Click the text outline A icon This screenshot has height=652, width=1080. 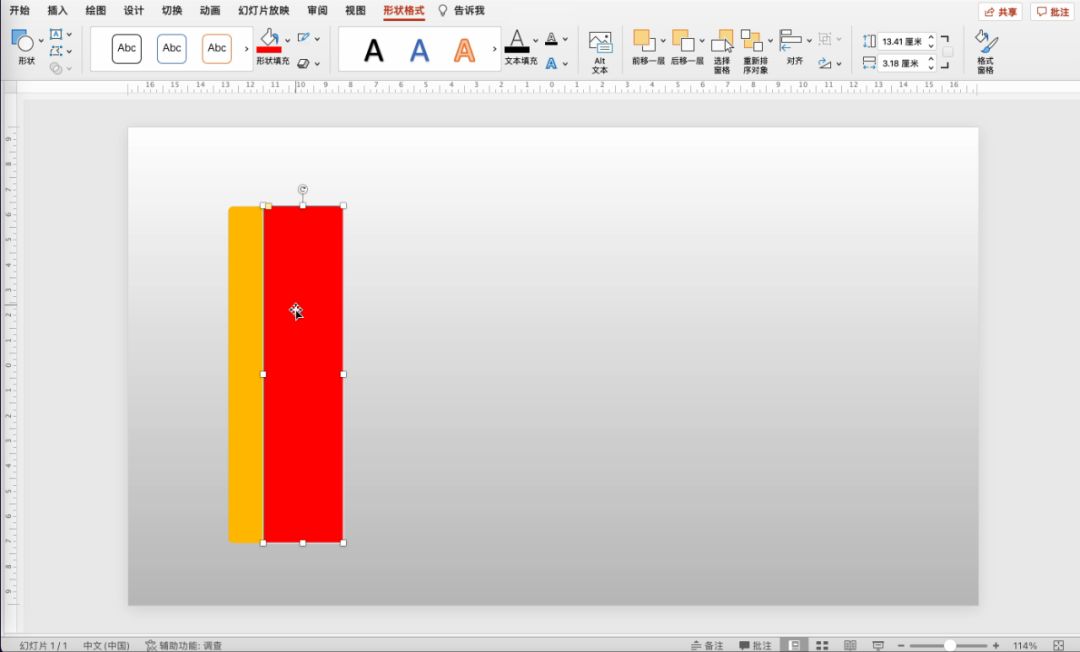[551, 39]
